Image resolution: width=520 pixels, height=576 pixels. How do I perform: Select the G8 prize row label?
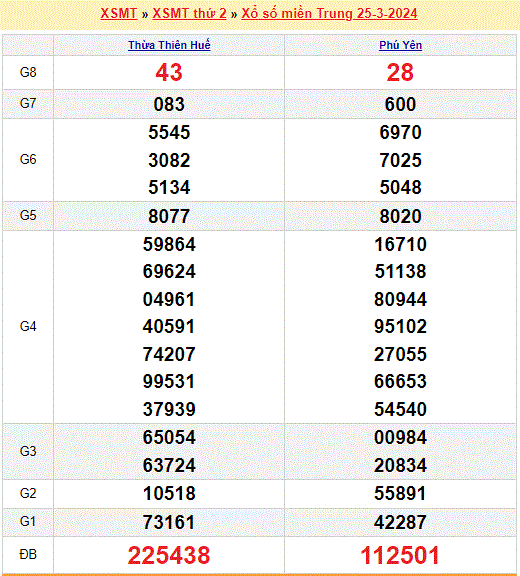[28, 72]
